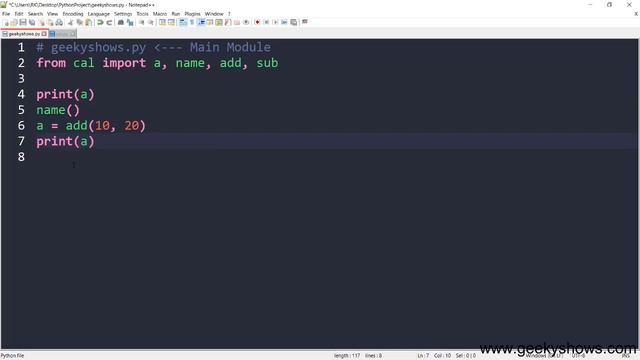Viewport: 640px width, 360px height.
Task: Select the geekyshows.py tab
Action: tap(24, 34)
